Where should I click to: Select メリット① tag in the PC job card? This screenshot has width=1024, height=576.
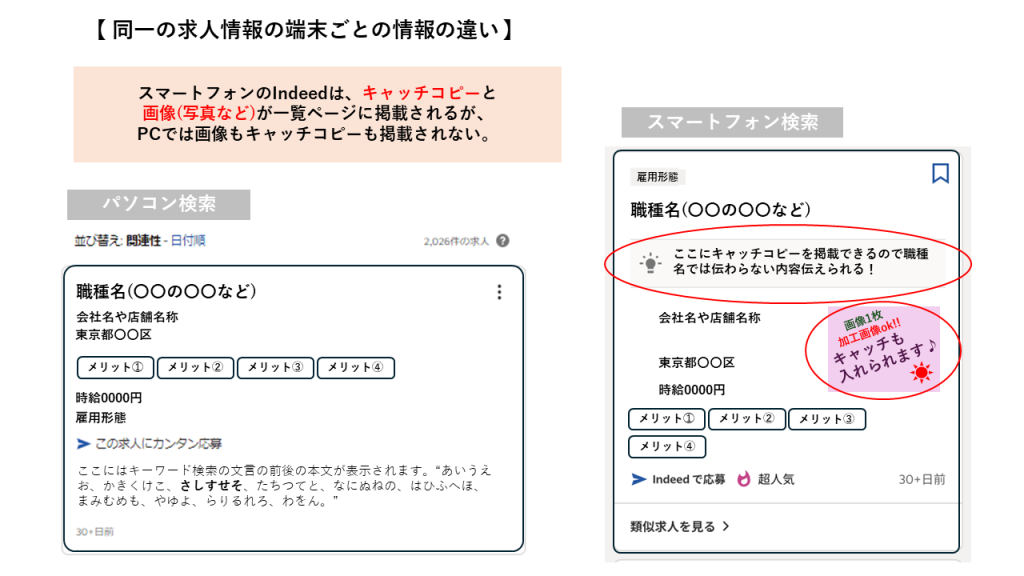pos(115,367)
